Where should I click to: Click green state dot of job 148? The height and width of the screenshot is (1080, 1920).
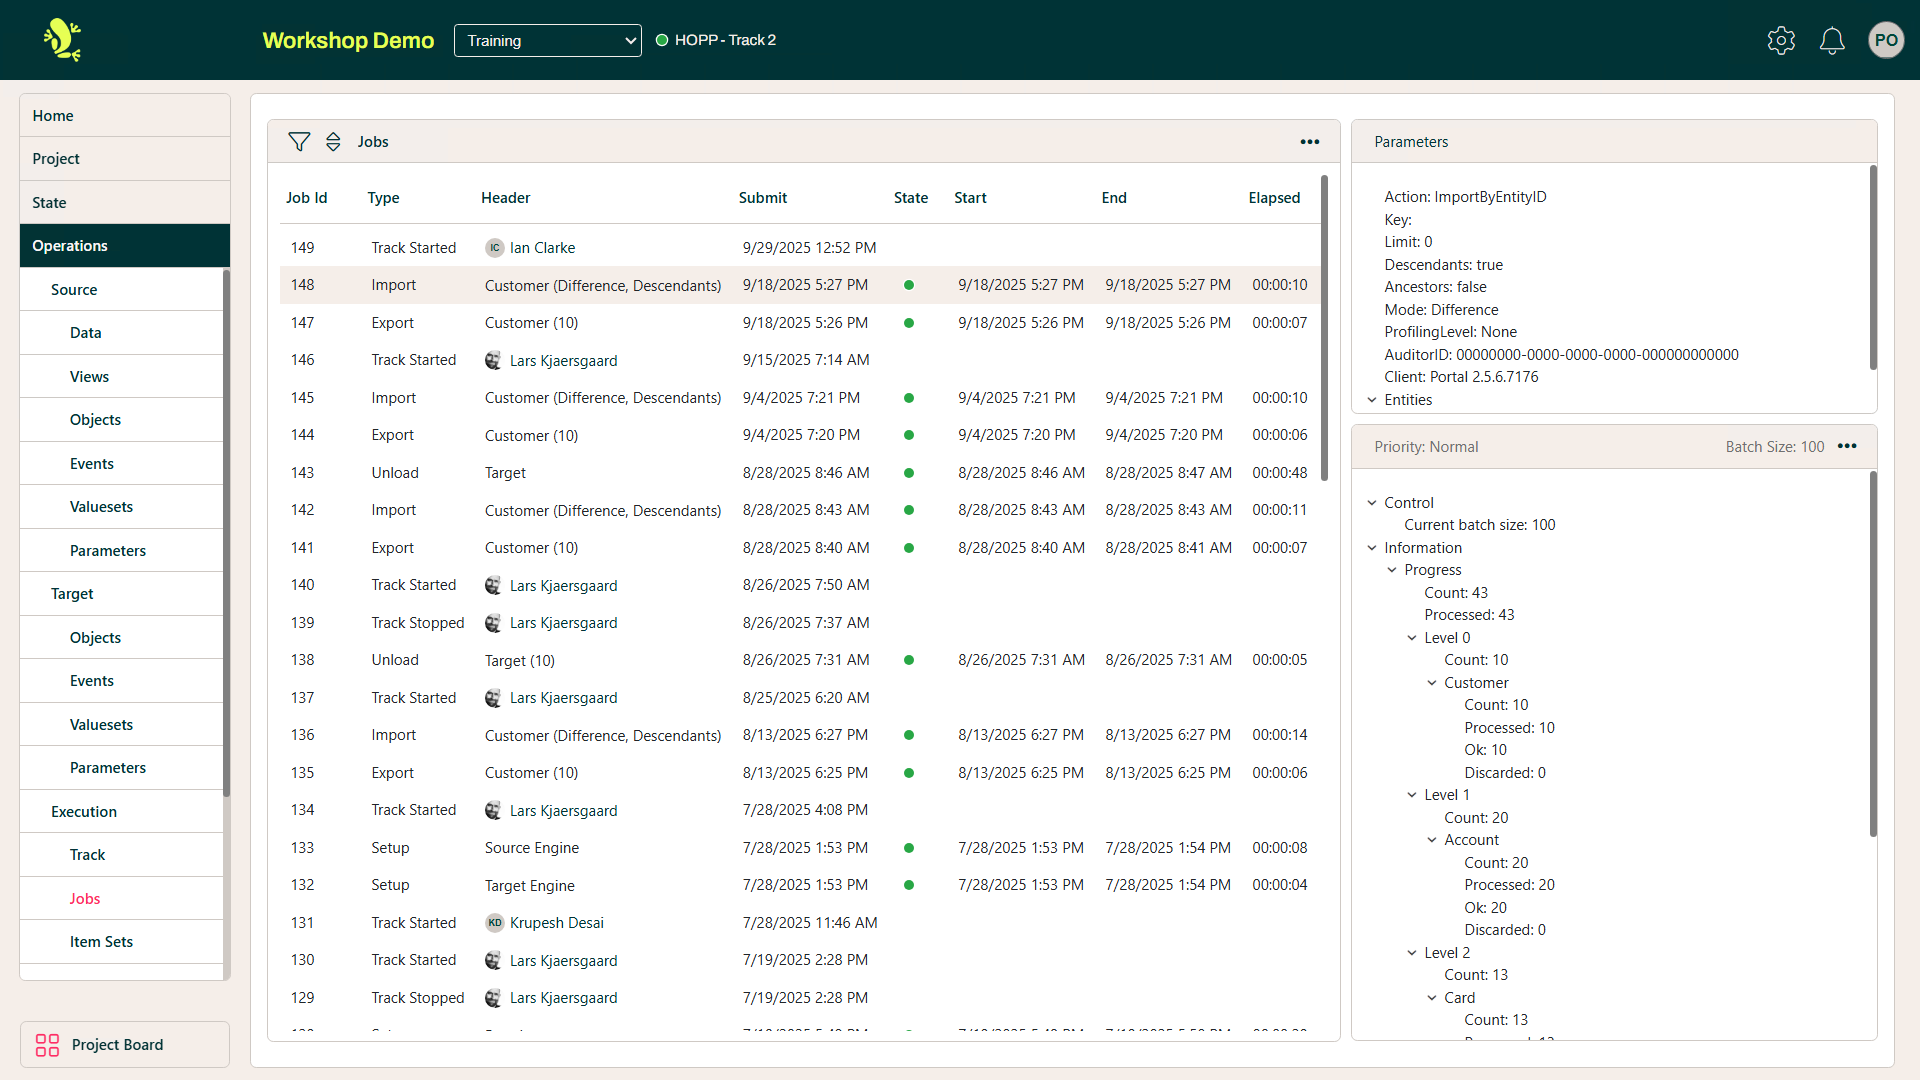(908, 285)
